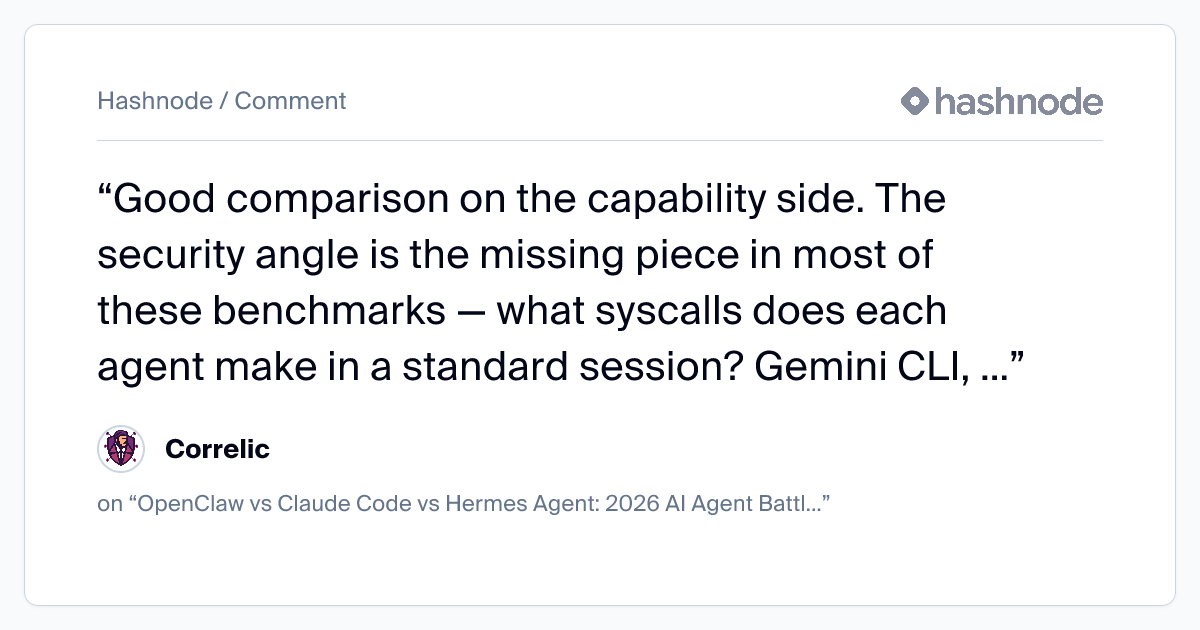Viewport: 1200px width, 630px height.
Task: Select "Hashnode" in the breadcrumb
Action: (155, 101)
